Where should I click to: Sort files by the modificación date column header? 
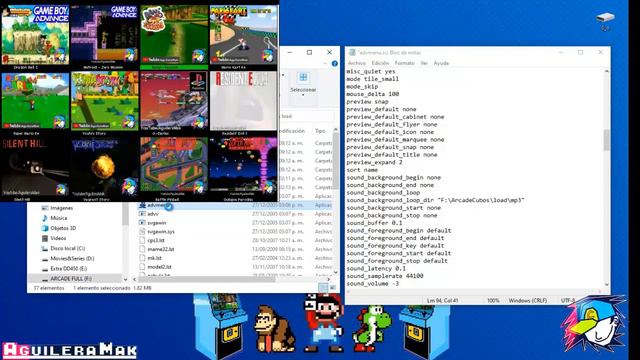coord(292,131)
